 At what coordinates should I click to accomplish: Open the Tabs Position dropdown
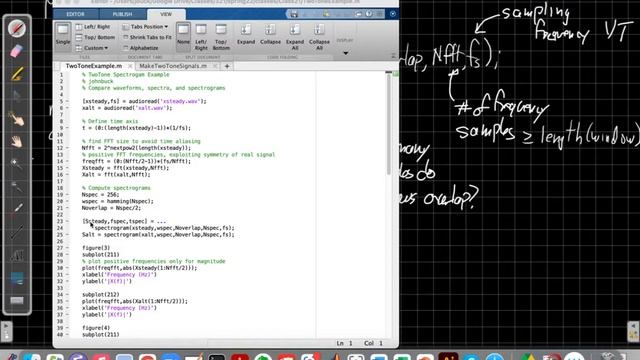145,27
